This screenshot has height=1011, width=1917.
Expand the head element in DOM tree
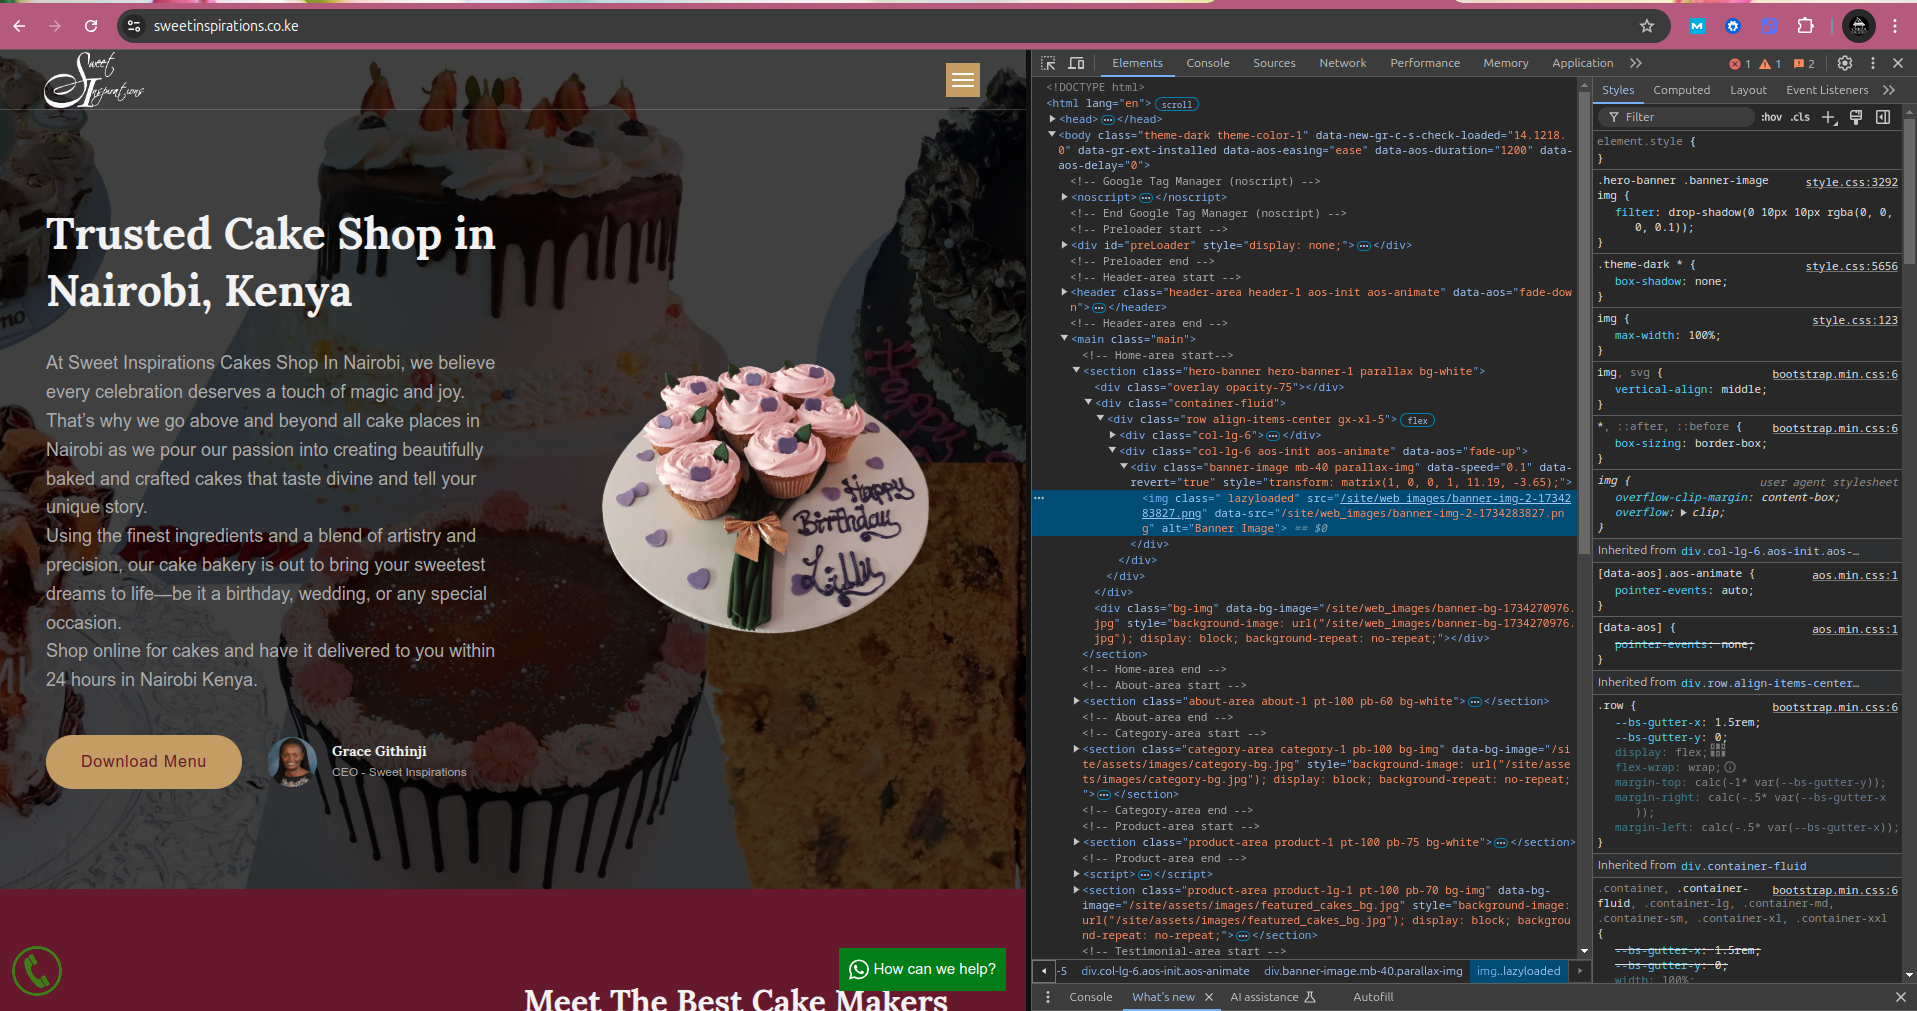tap(1064, 119)
